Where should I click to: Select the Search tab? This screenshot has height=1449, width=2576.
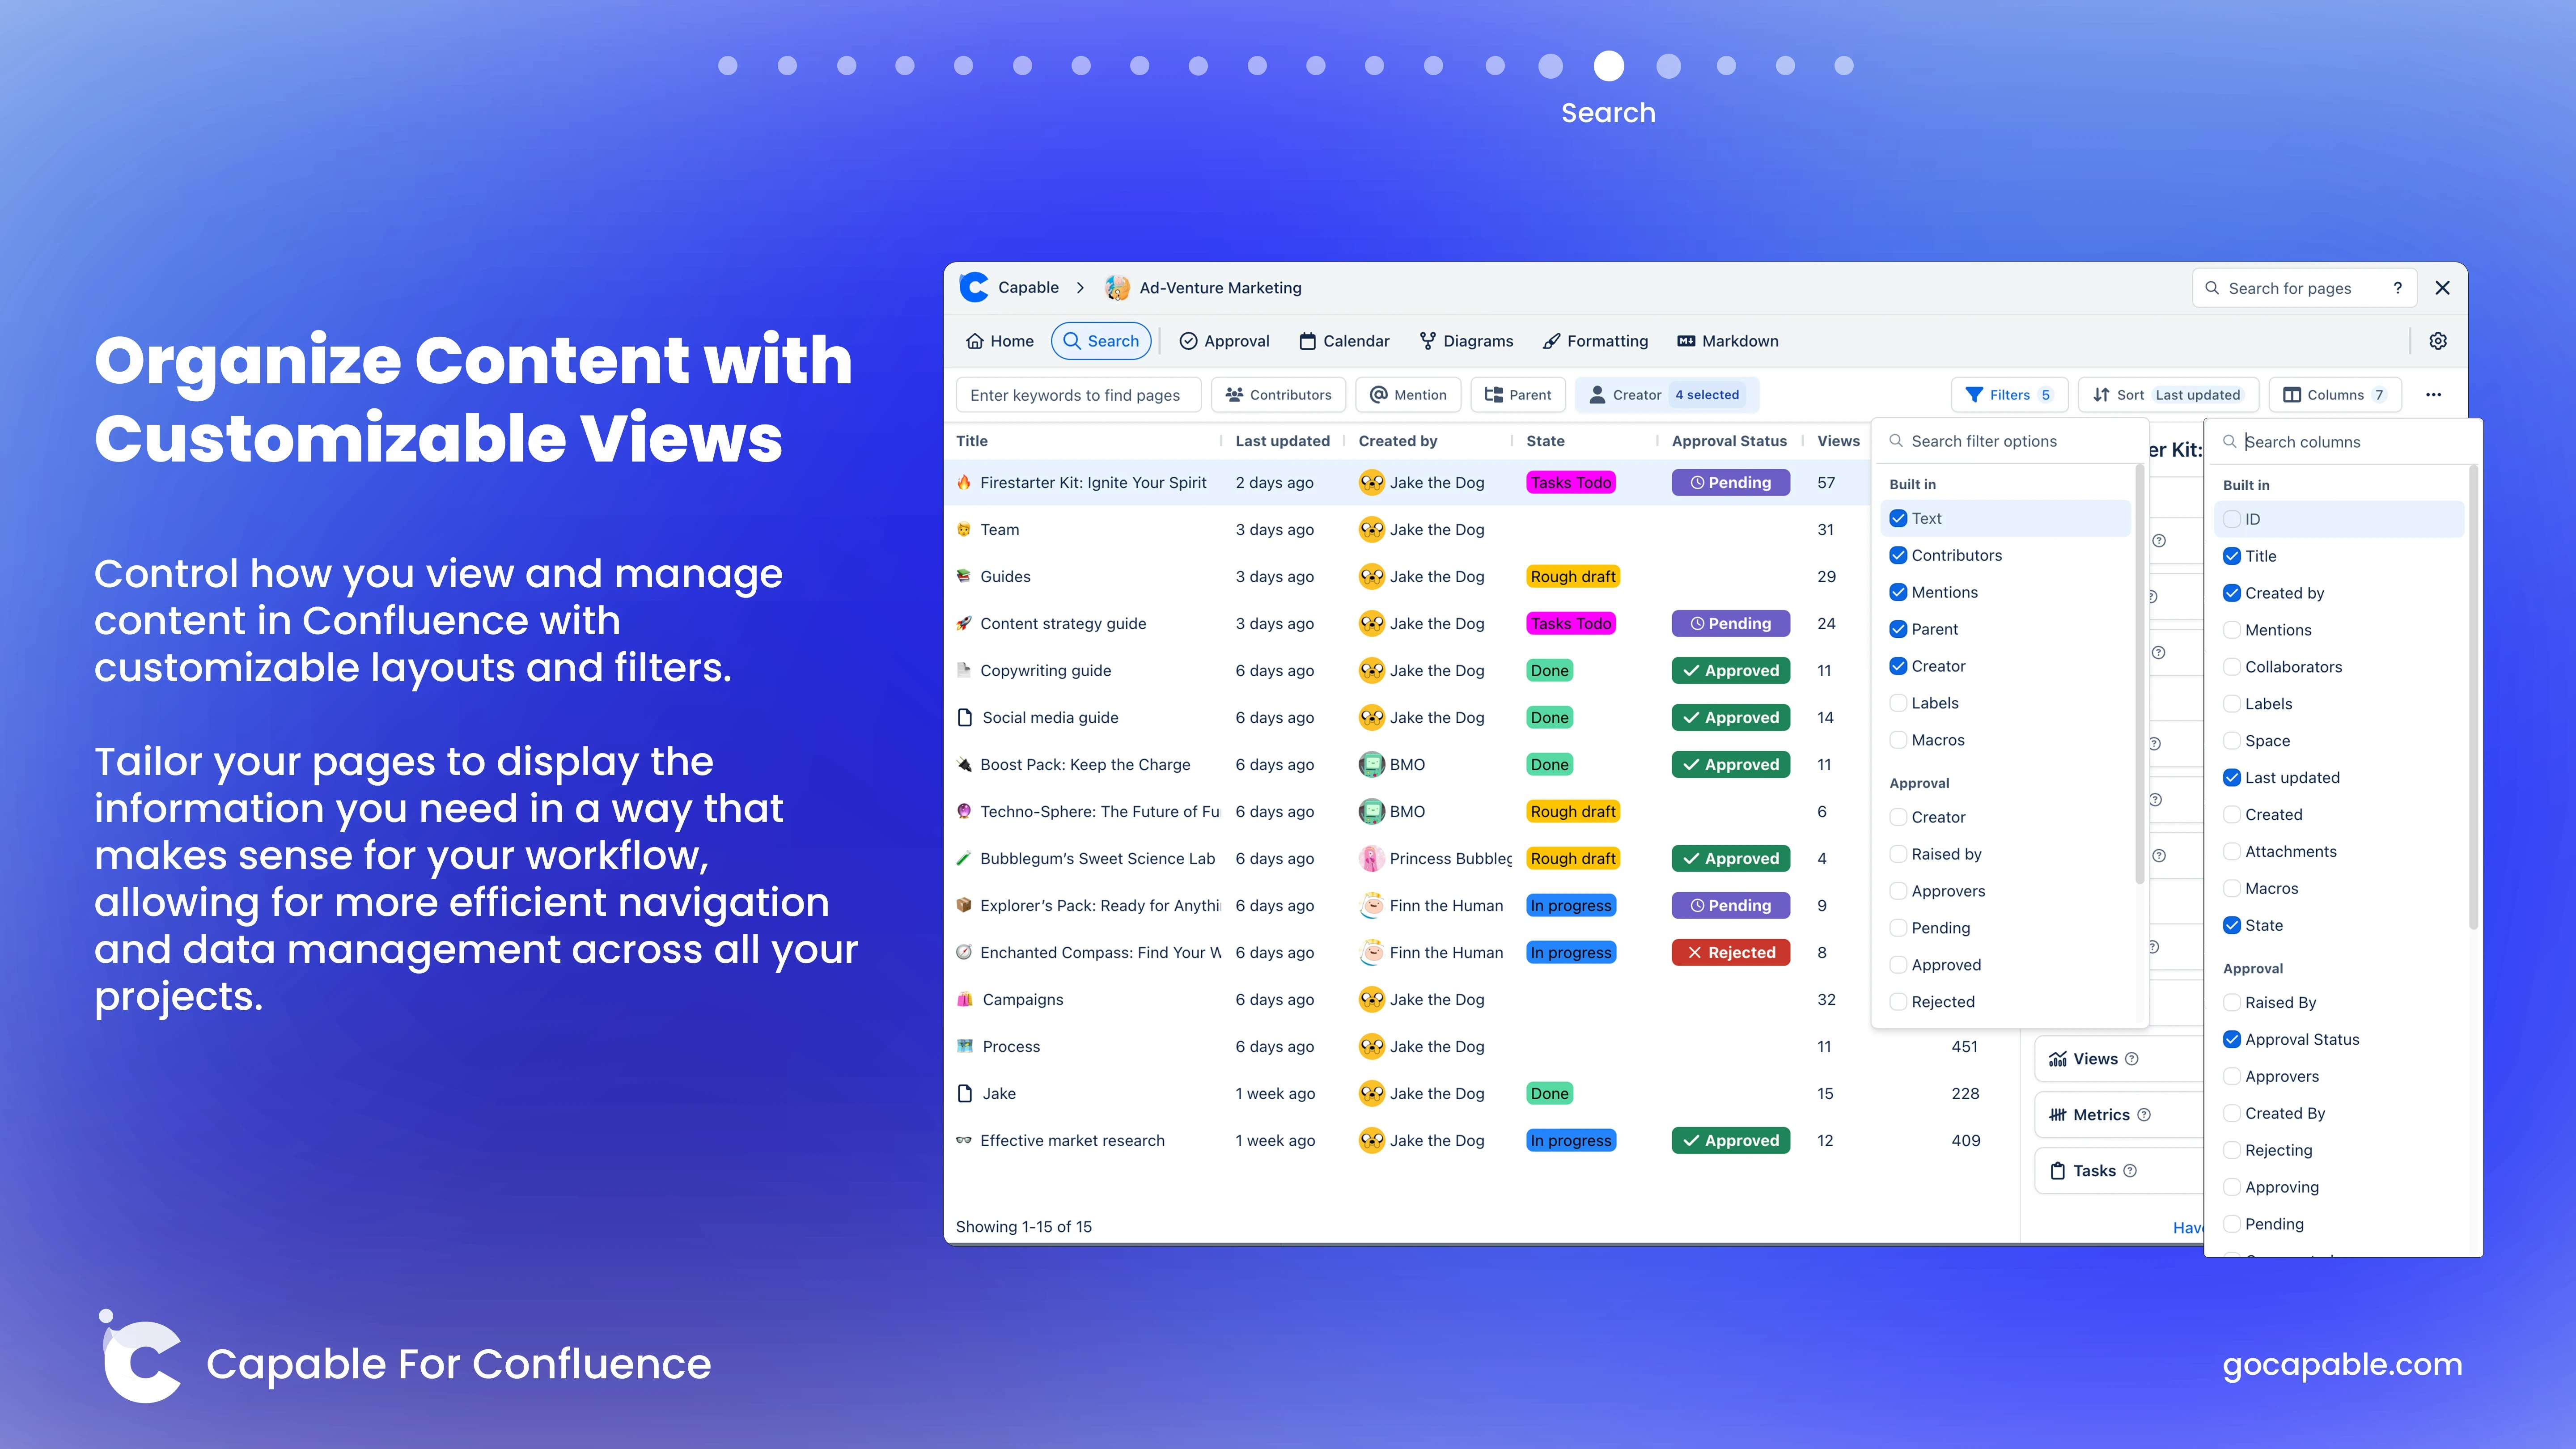(x=1101, y=341)
